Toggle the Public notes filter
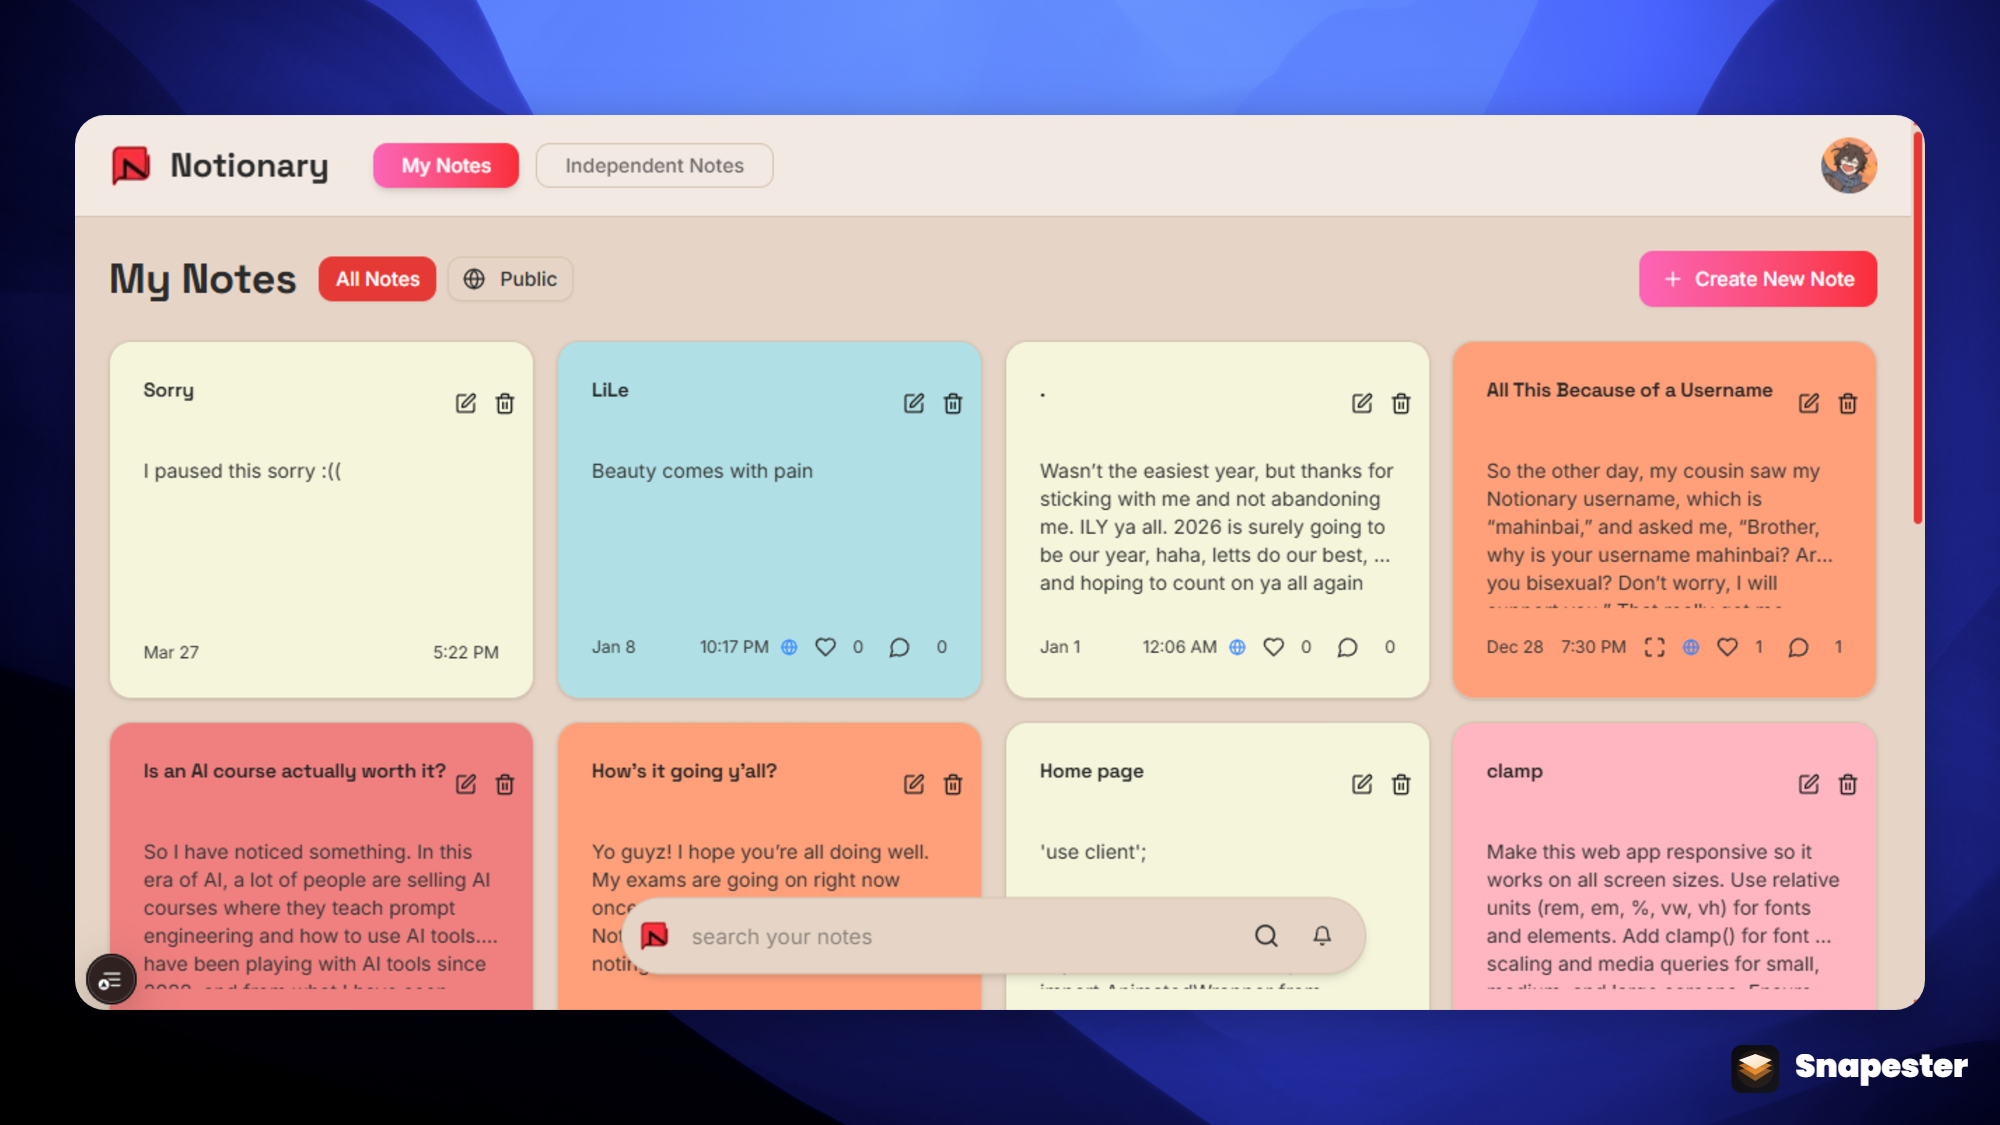2000x1125 pixels. click(510, 279)
